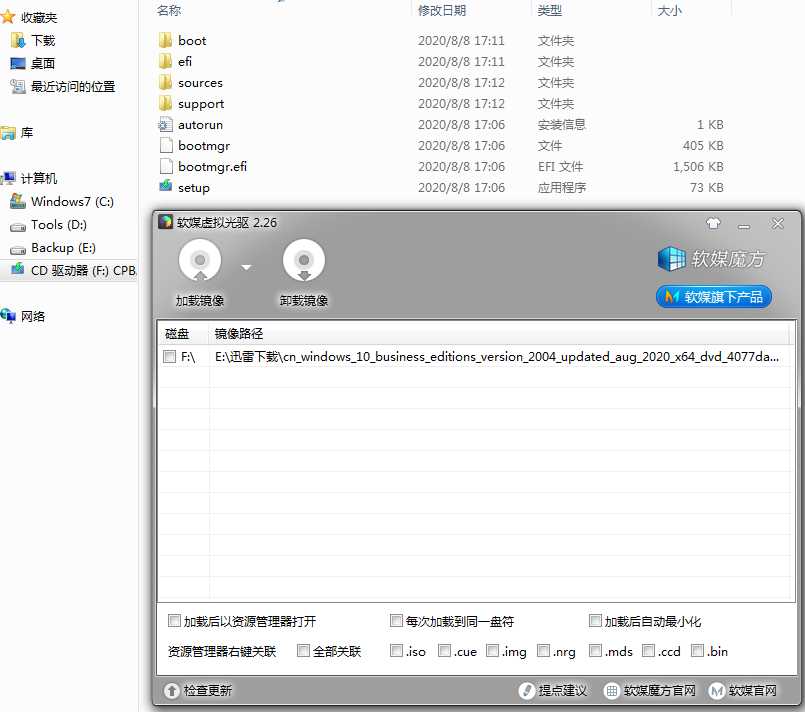
Task: Close the 软媒虚拟光驱 window
Action: tap(778, 223)
